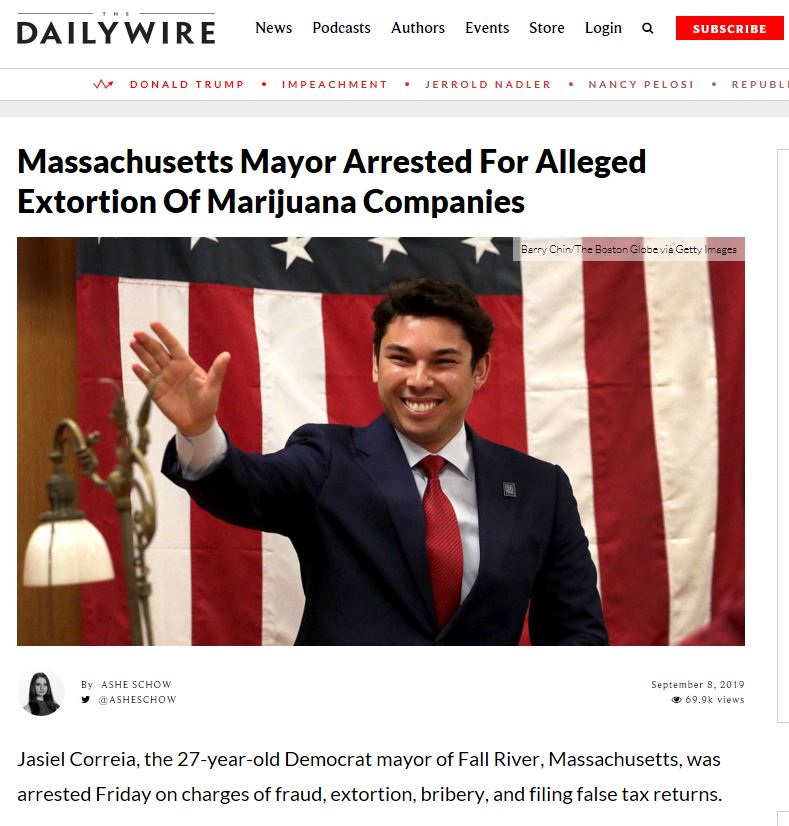789x826 pixels.
Task: Click the eye views icon
Action: pos(676,700)
